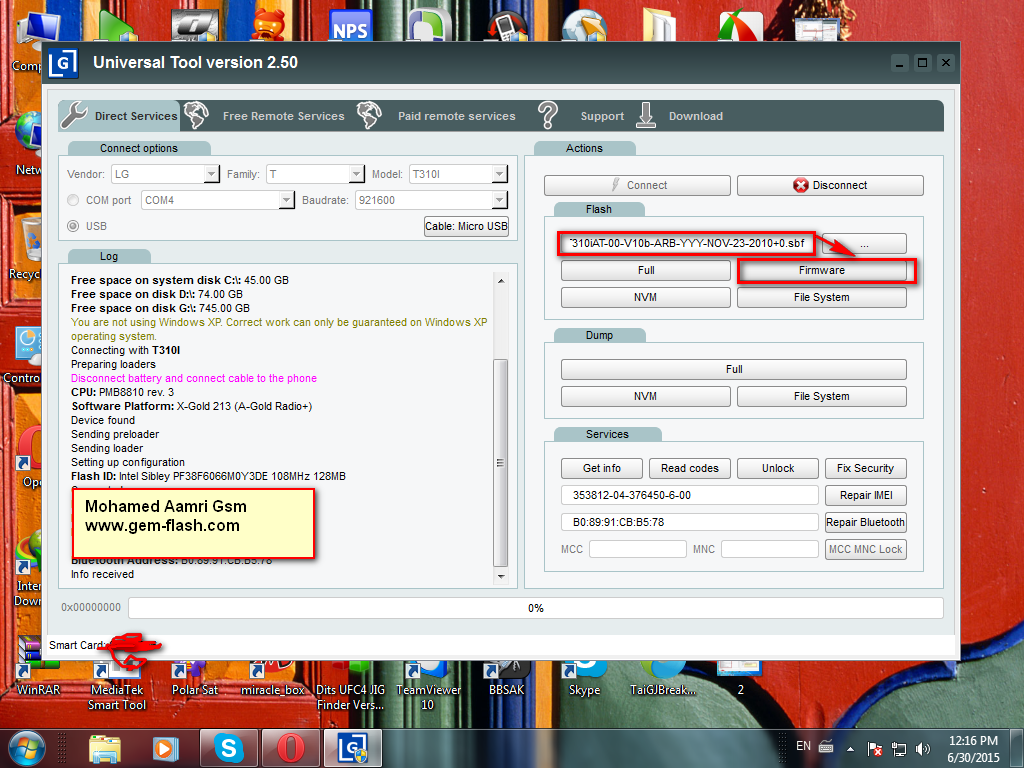Click the Fix Security button
This screenshot has width=1024, height=768.
[x=865, y=468]
